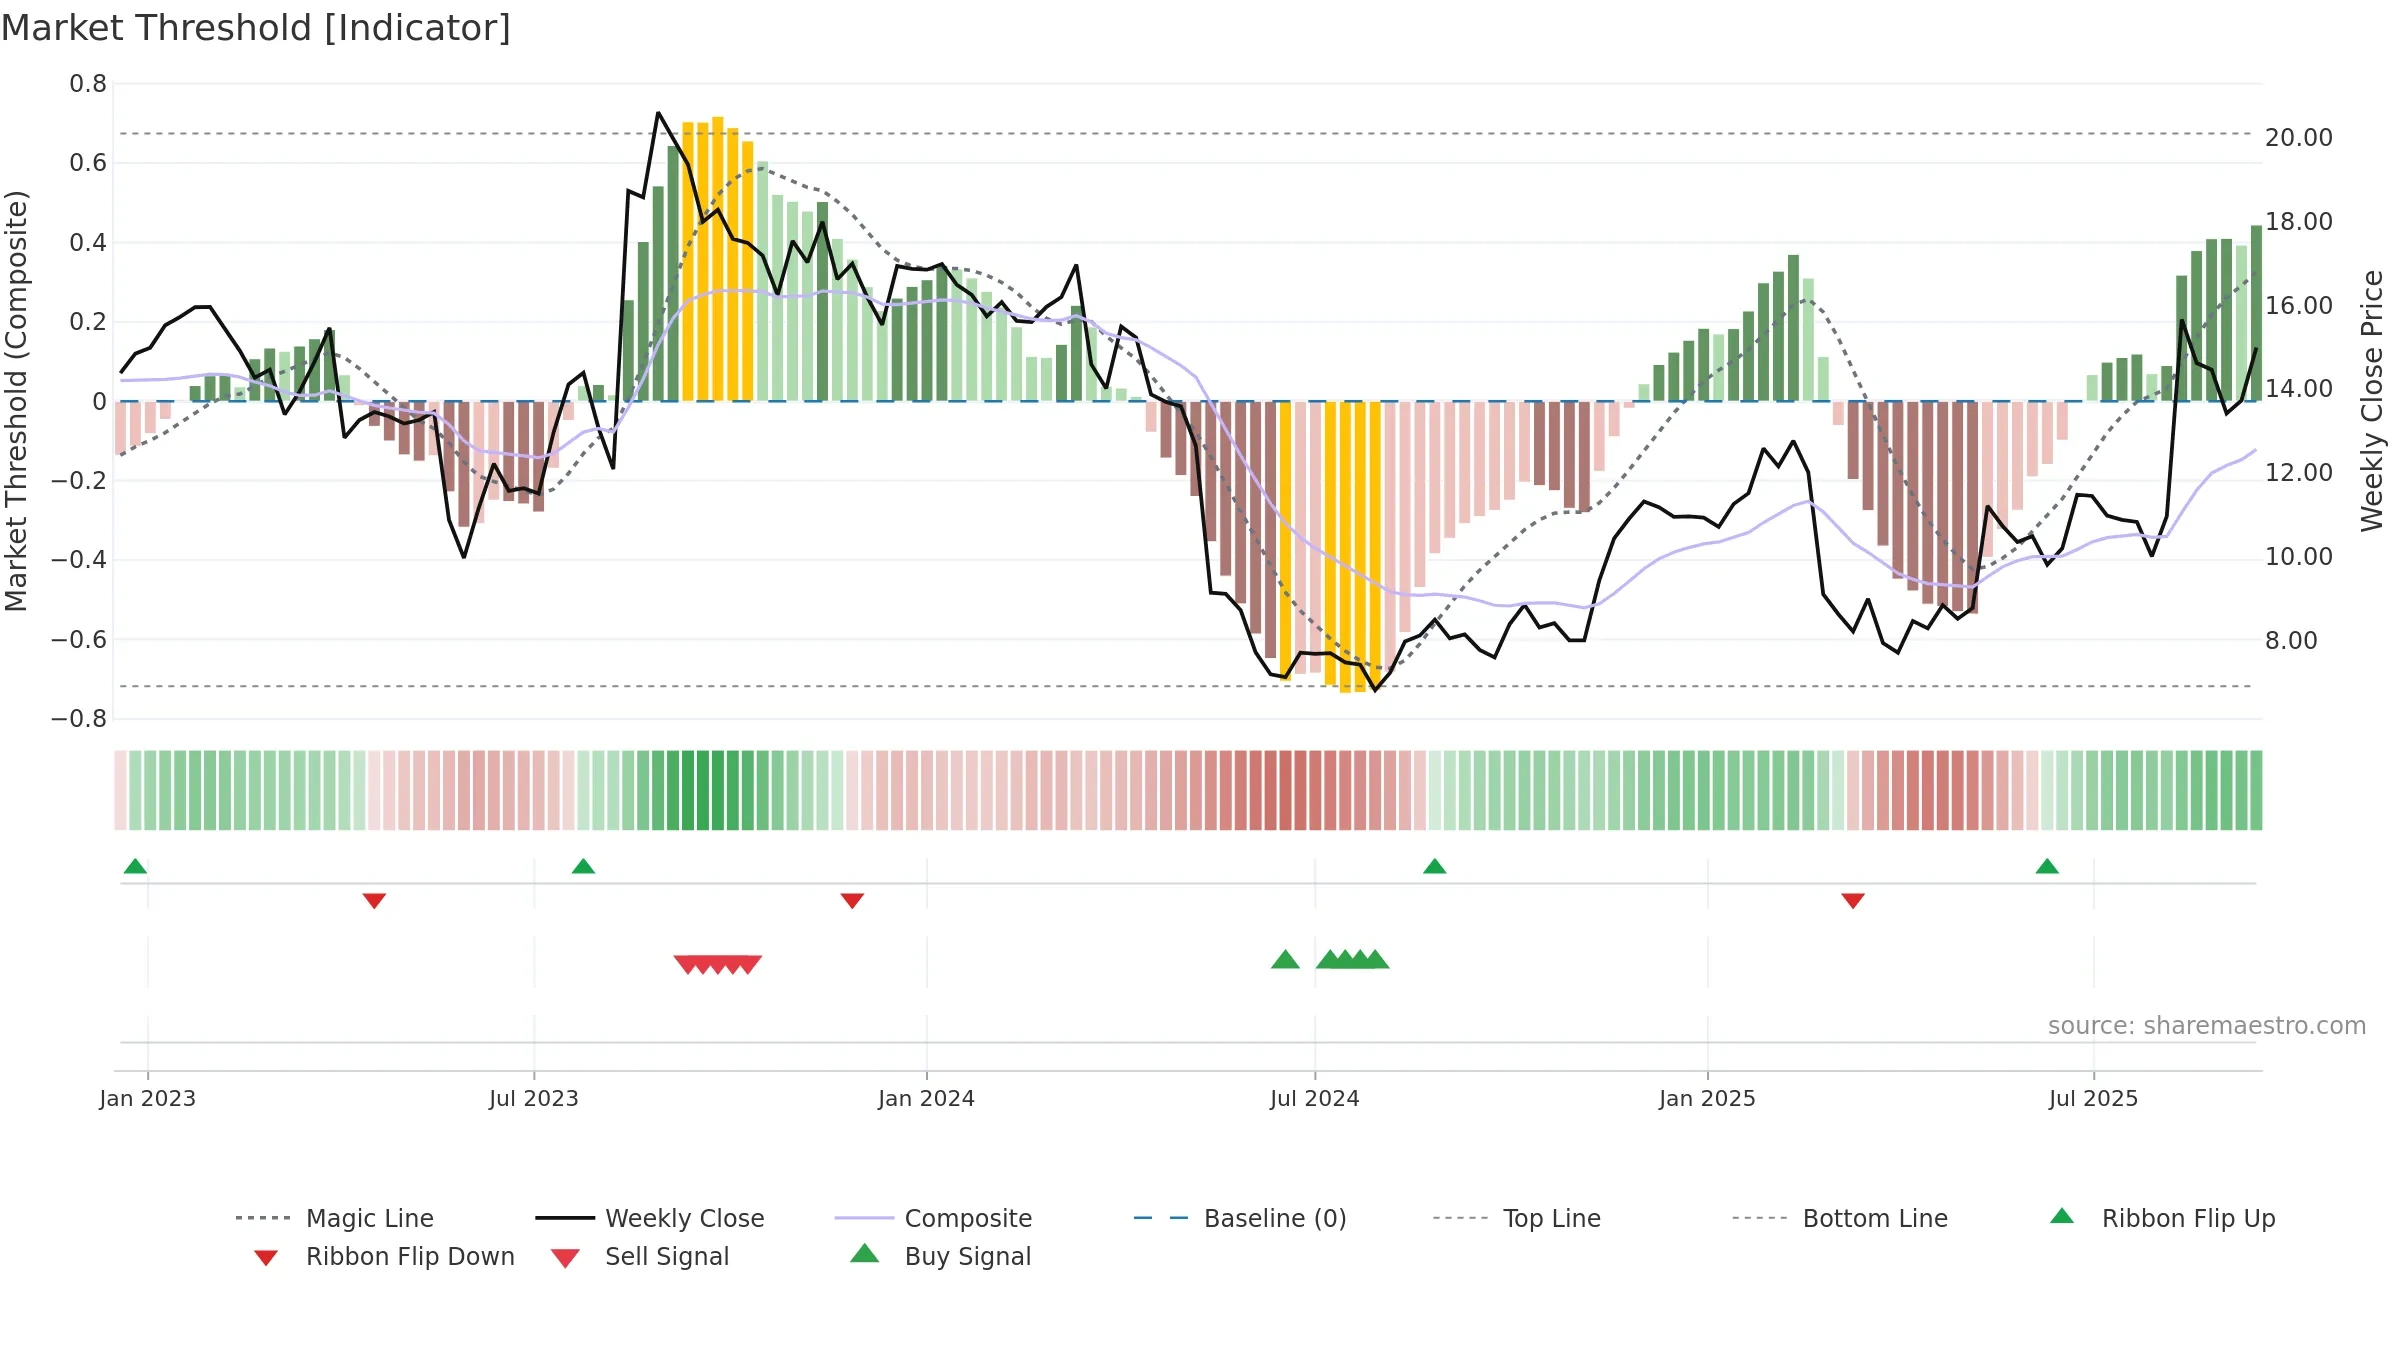This screenshot has width=2400, height=1350.
Task: Toggle the Top Line legend entry
Action: point(1516,1218)
